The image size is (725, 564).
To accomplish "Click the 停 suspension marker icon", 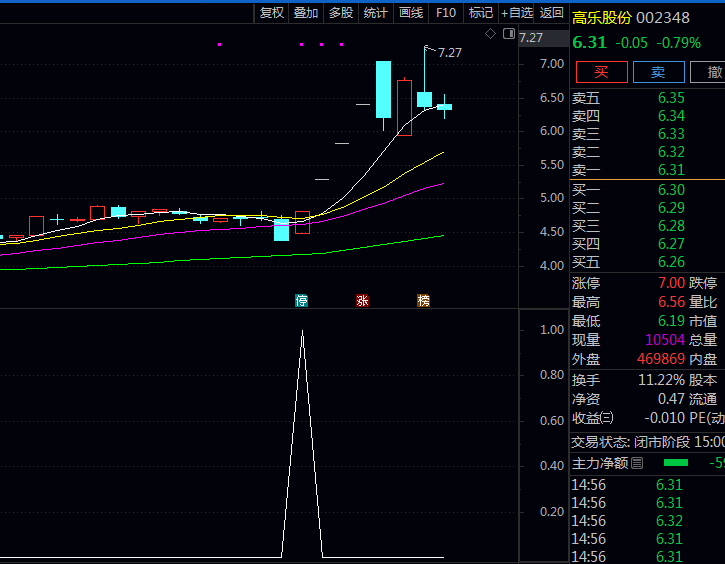I will coord(301,301).
